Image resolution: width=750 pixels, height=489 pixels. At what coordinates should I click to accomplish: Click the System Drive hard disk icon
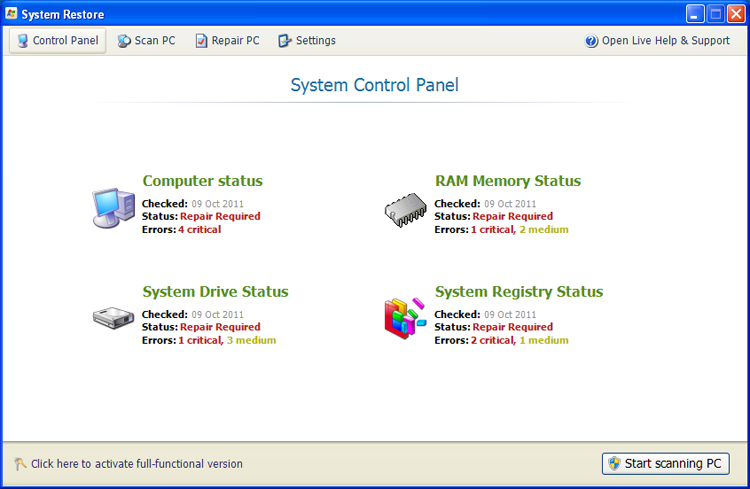click(113, 318)
